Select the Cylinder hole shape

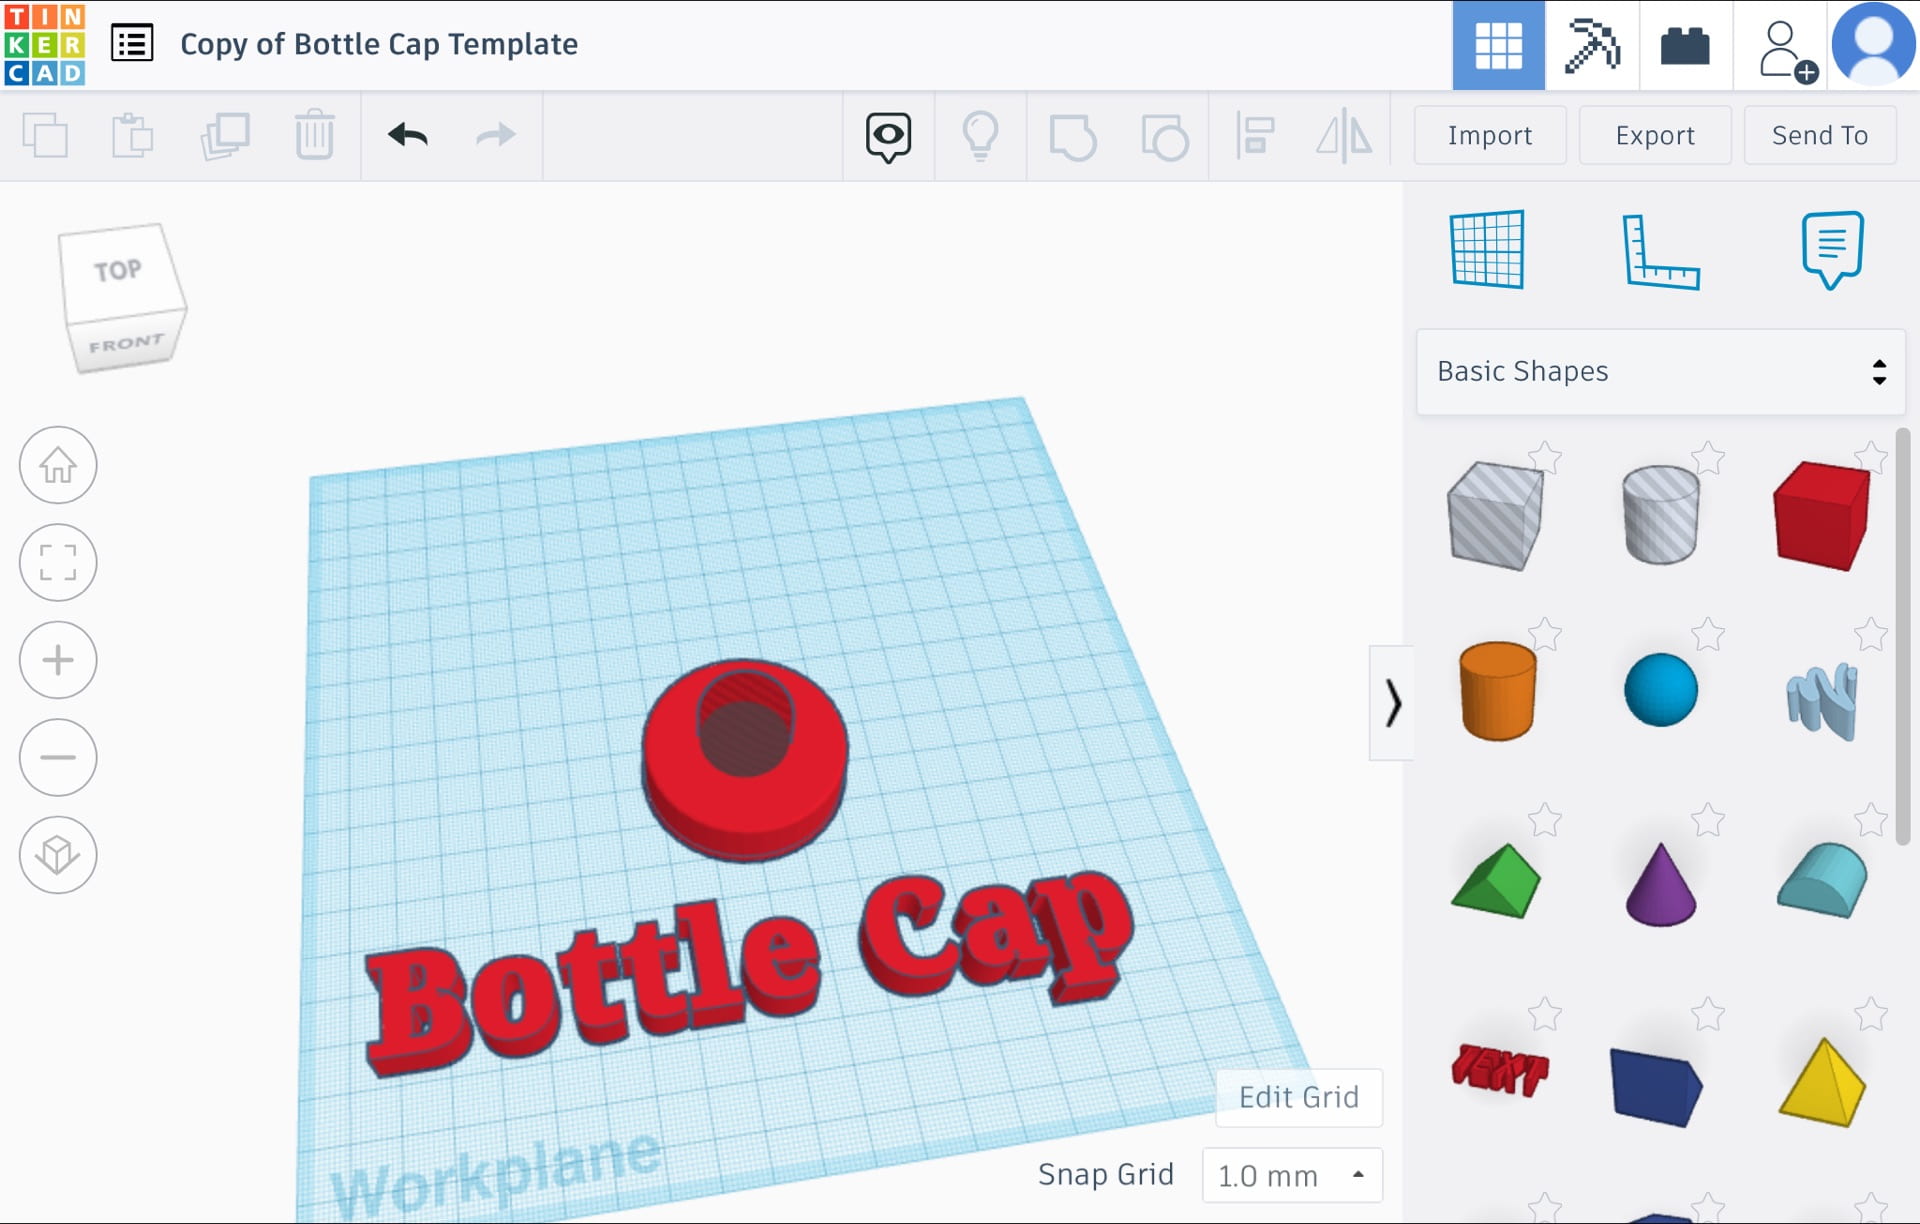(1660, 514)
